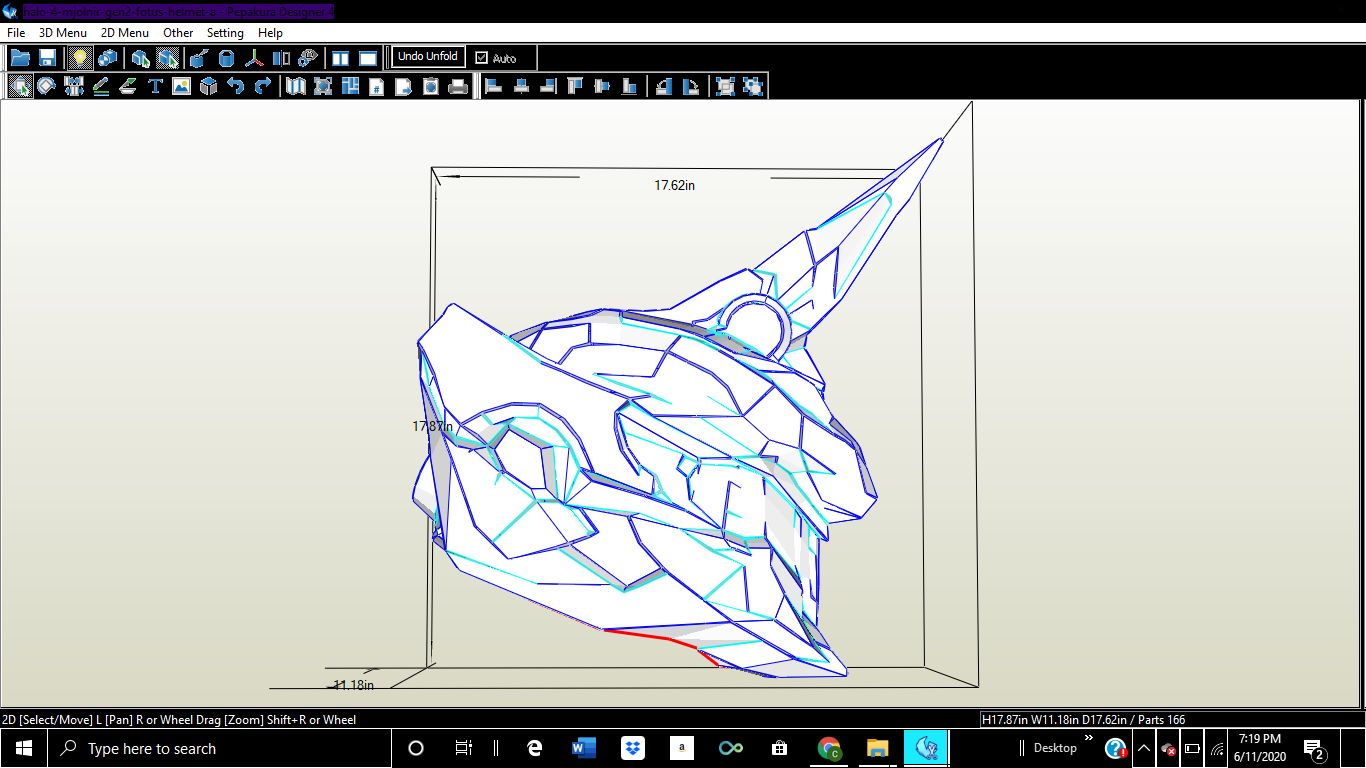This screenshot has height=768, width=1366.
Task: Align parts left icon
Action: coord(494,86)
